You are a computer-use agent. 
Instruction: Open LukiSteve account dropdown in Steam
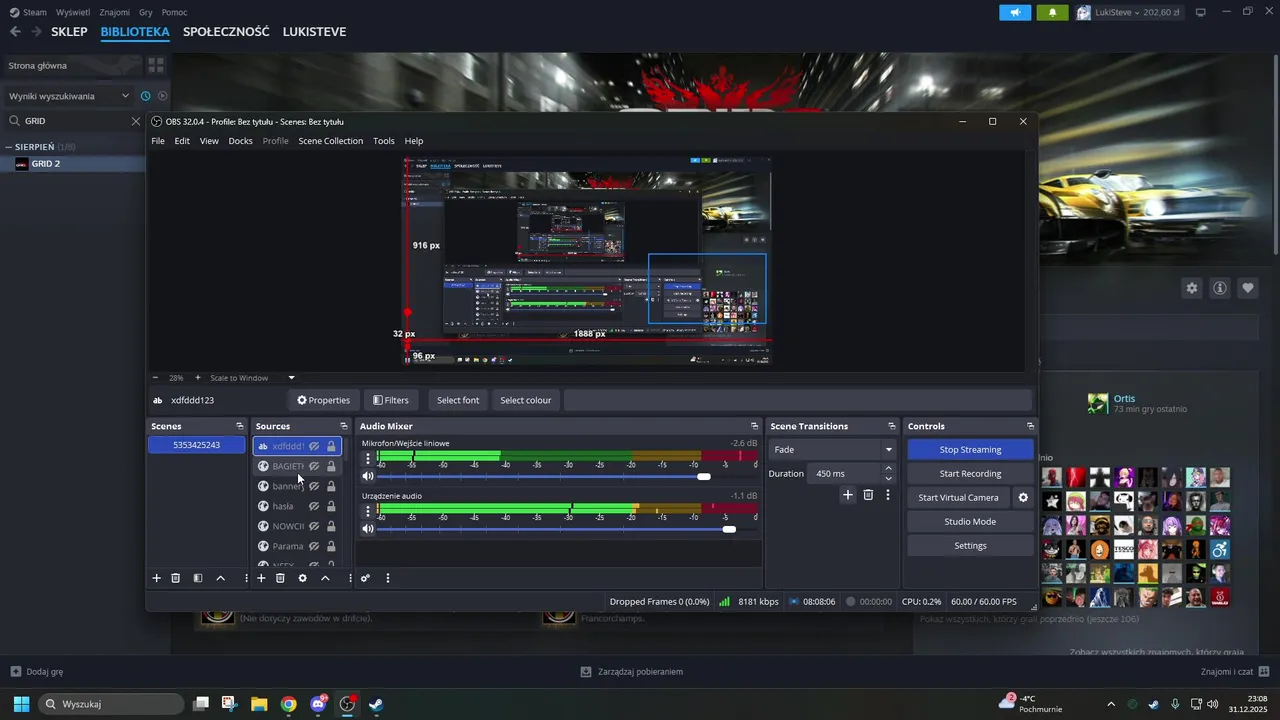pos(1131,13)
